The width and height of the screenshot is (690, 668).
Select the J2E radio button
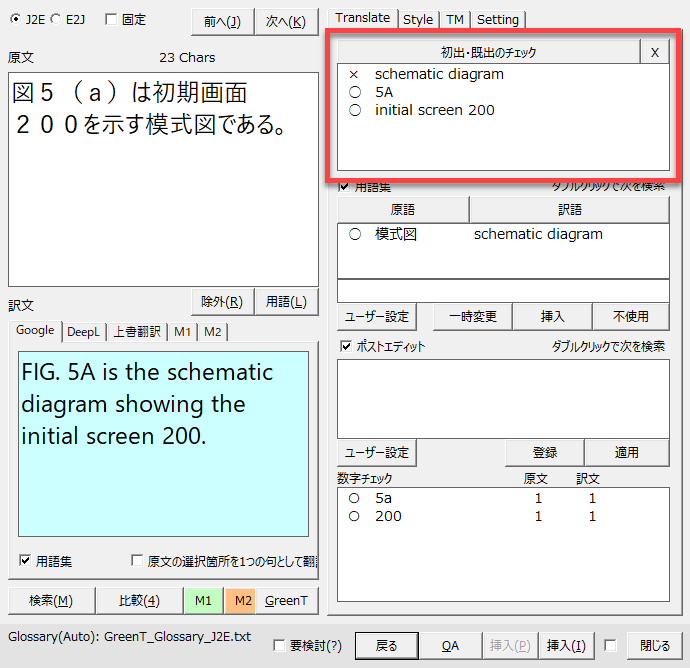pyautogui.click(x=15, y=19)
